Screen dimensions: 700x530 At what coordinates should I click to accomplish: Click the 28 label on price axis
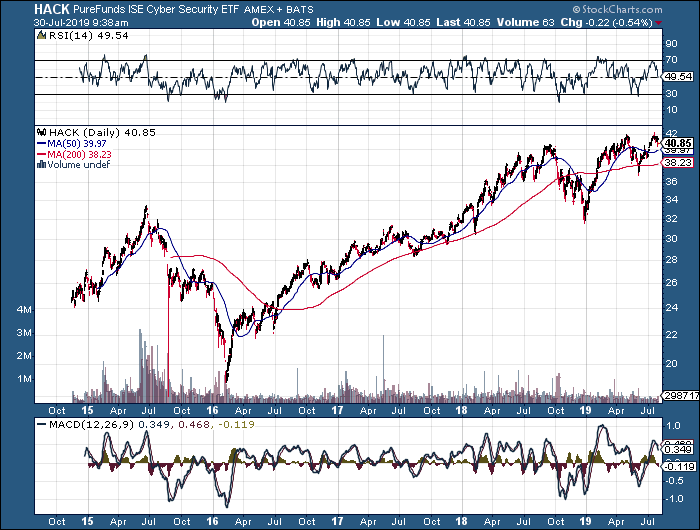(x=671, y=260)
